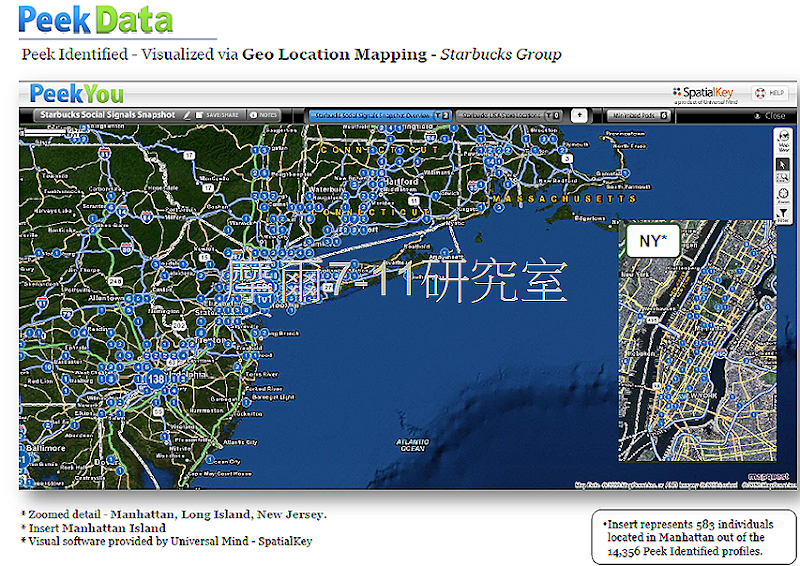Open Notes for the snapshot

[263, 115]
